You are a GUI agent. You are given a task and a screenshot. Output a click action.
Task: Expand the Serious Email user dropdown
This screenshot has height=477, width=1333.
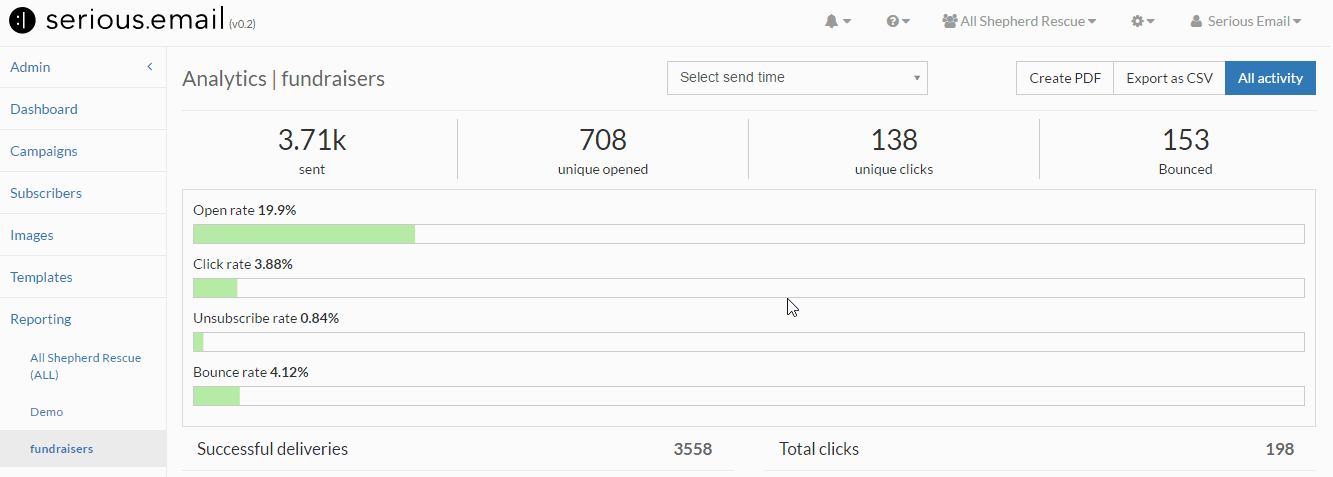coord(1246,21)
